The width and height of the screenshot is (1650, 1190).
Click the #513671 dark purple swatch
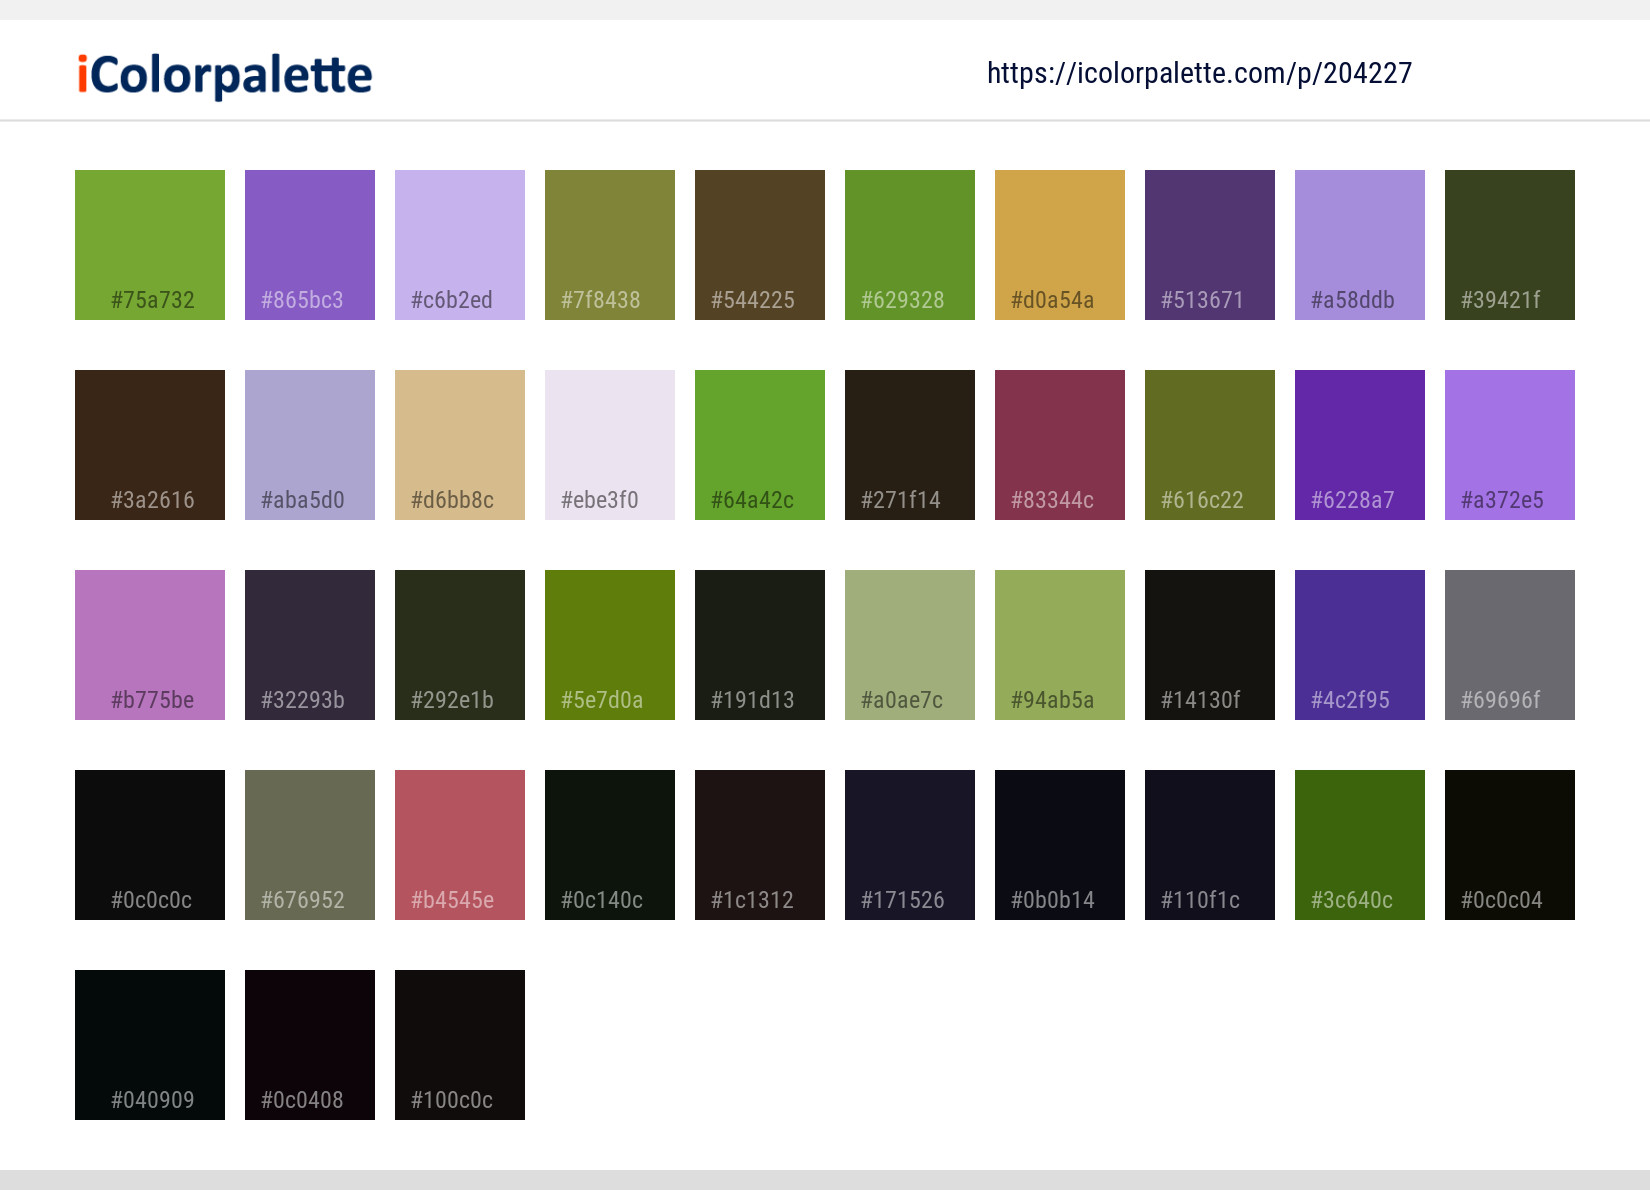[1209, 244]
